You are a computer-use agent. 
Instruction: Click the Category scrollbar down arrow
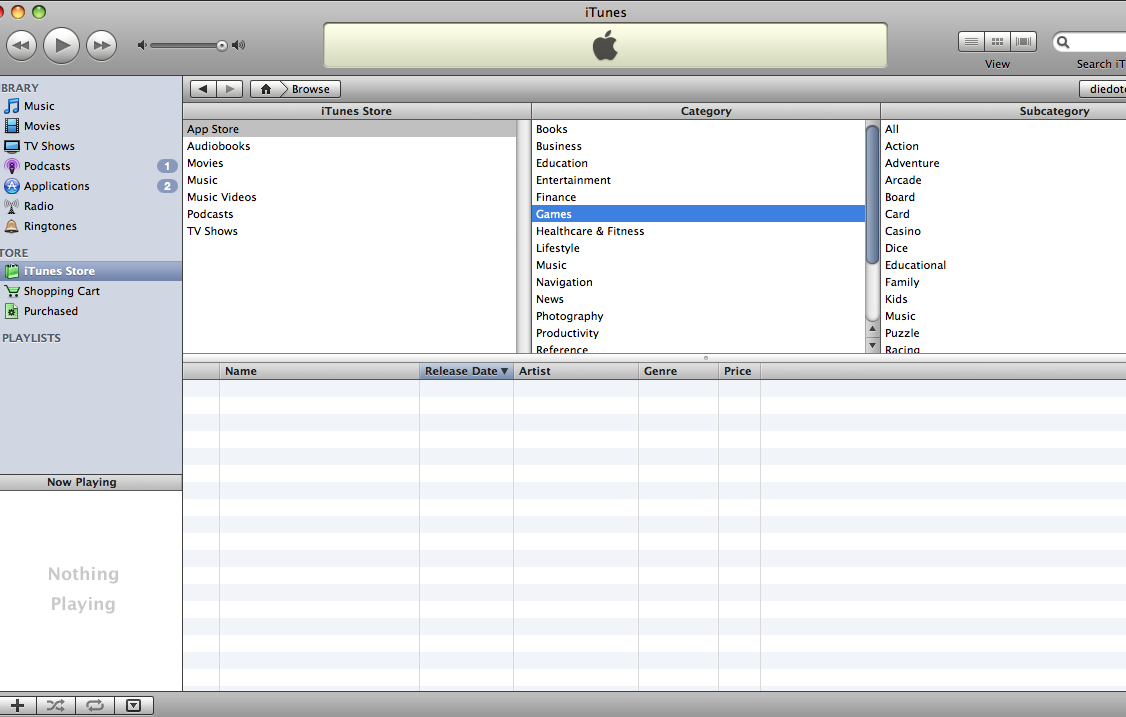tap(873, 346)
